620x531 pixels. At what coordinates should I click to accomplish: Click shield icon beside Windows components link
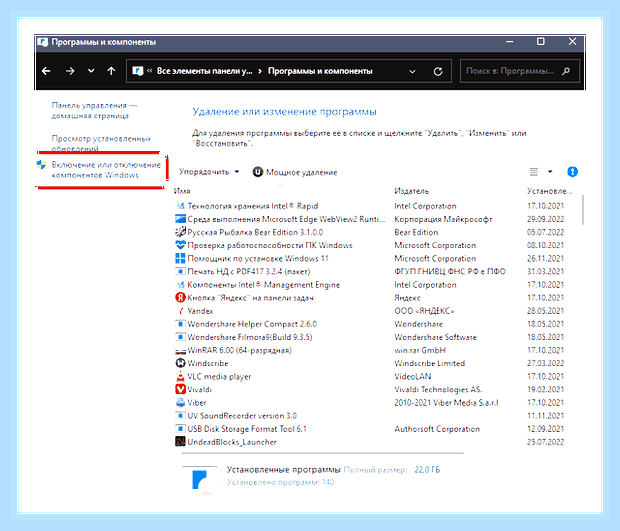tap(42, 165)
